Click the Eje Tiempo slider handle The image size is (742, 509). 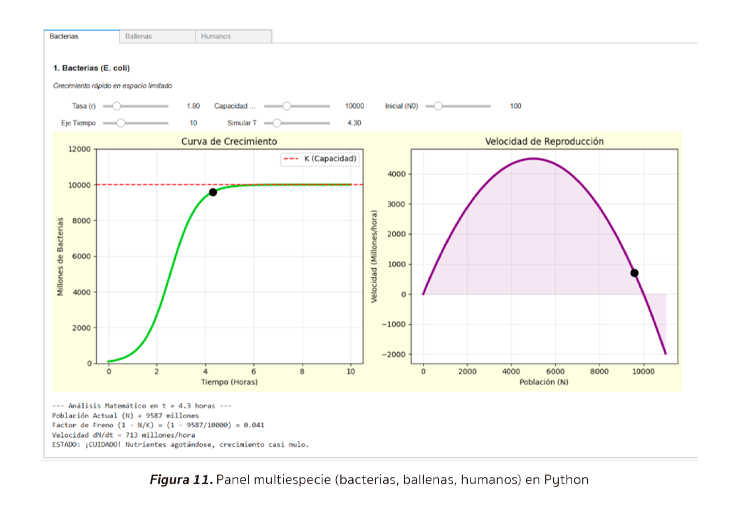click(x=121, y=123)
